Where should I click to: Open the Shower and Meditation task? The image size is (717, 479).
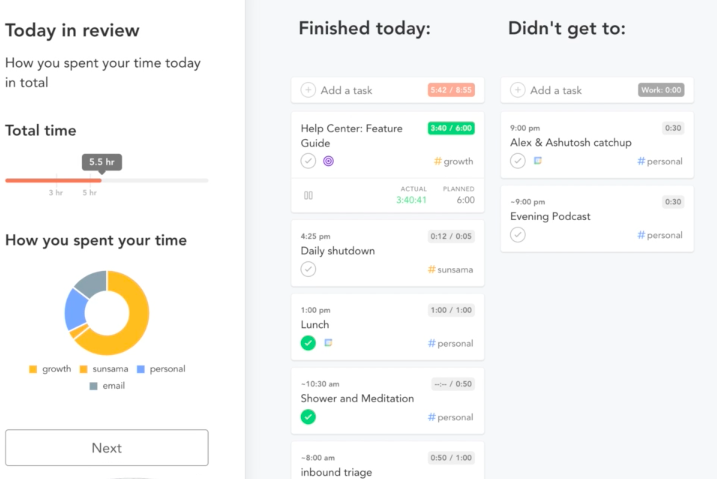[357, 399]
